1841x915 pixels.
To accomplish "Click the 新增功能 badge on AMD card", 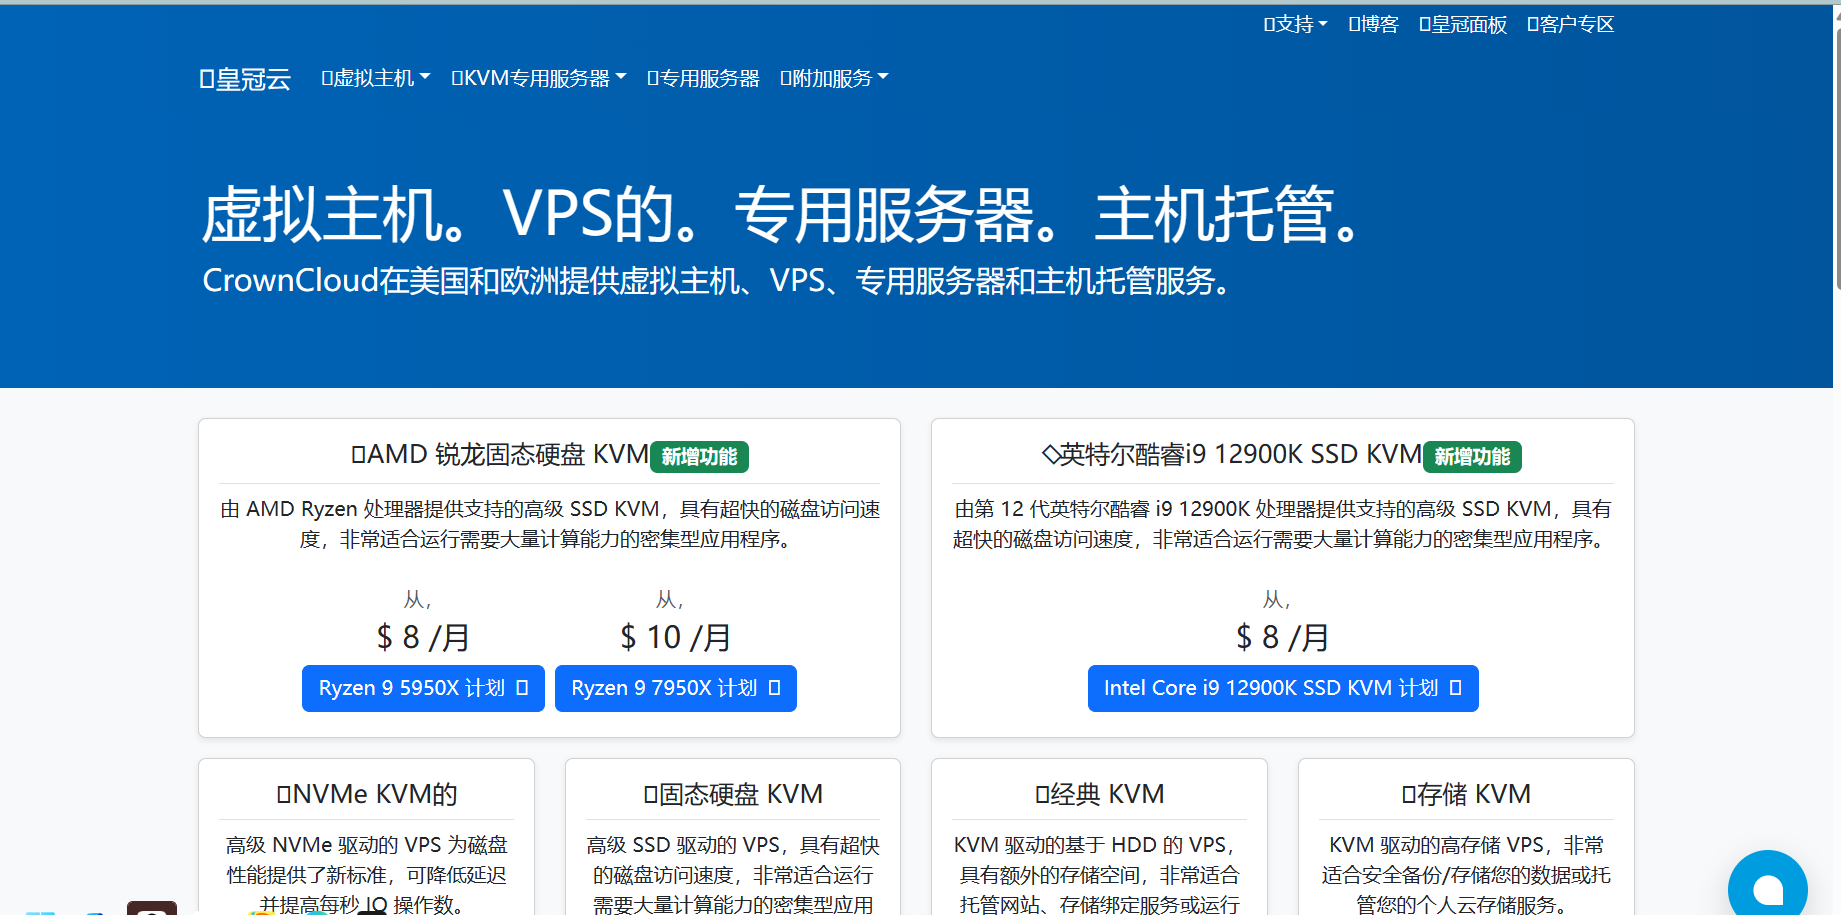I will pyautogui.click(x=699, y=457).
